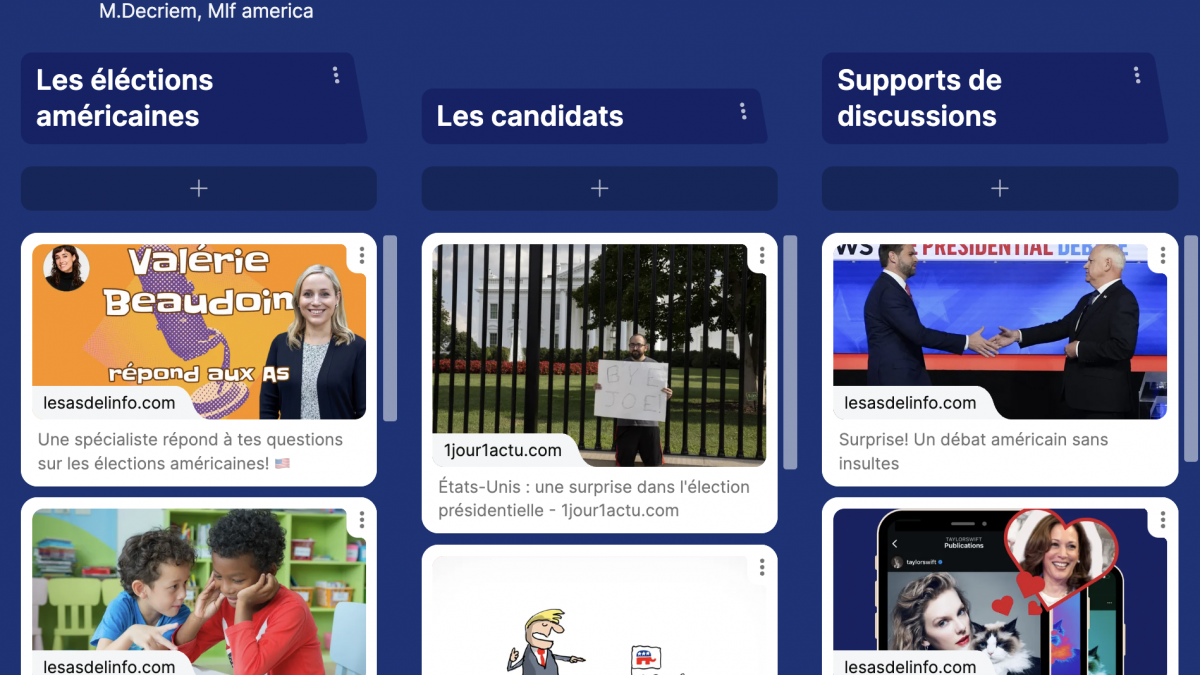This screenshot has height=675, width=1200.
Task: Click the first column's vertical scrollbar
Action: point(390,328)
